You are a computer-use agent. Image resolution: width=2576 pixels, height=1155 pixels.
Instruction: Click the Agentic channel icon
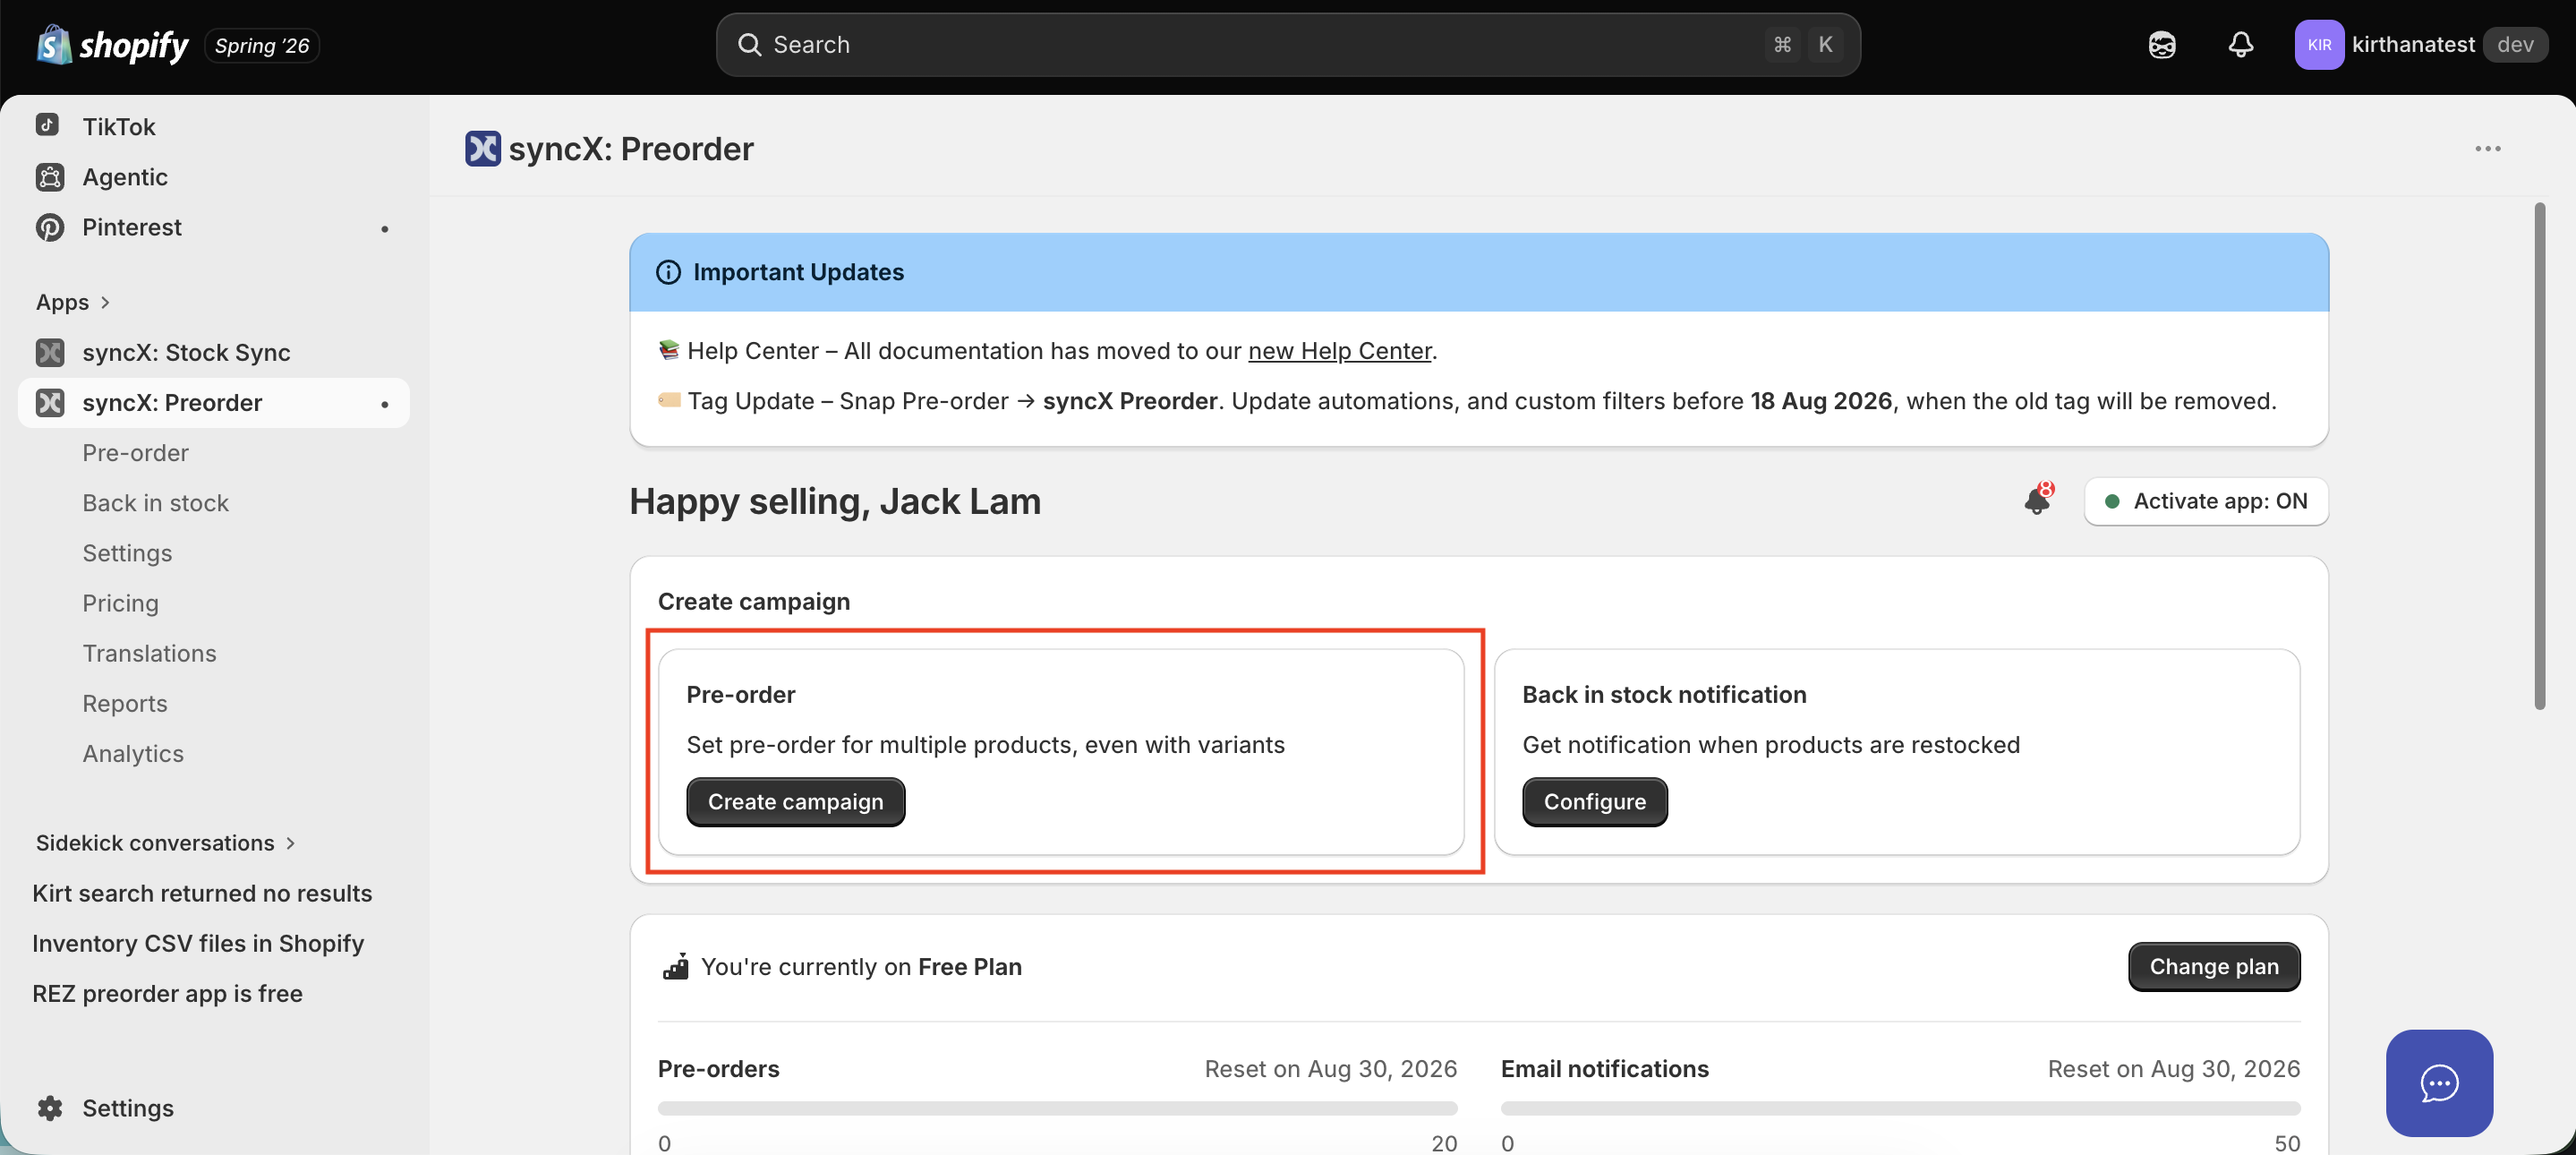click(x=49, y=177)
